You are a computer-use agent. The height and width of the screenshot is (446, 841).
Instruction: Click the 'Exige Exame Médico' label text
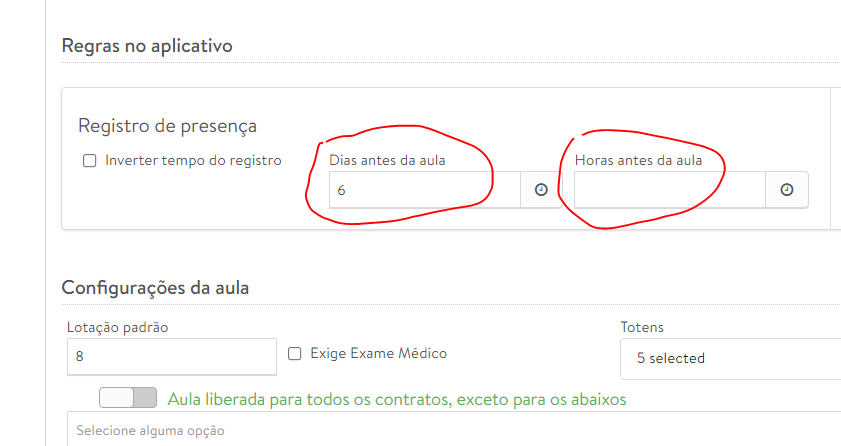[x=379, y=353]
